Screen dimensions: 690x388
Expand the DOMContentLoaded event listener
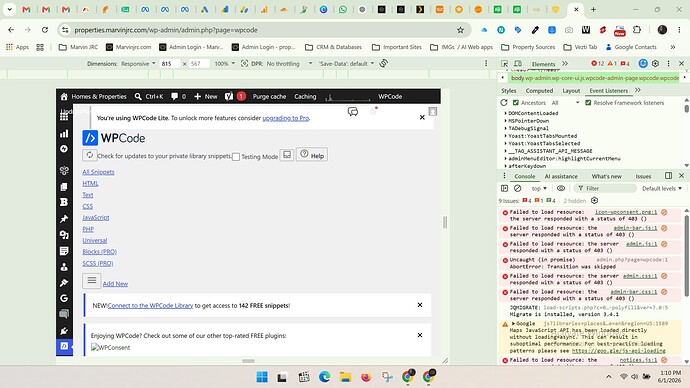505,113
